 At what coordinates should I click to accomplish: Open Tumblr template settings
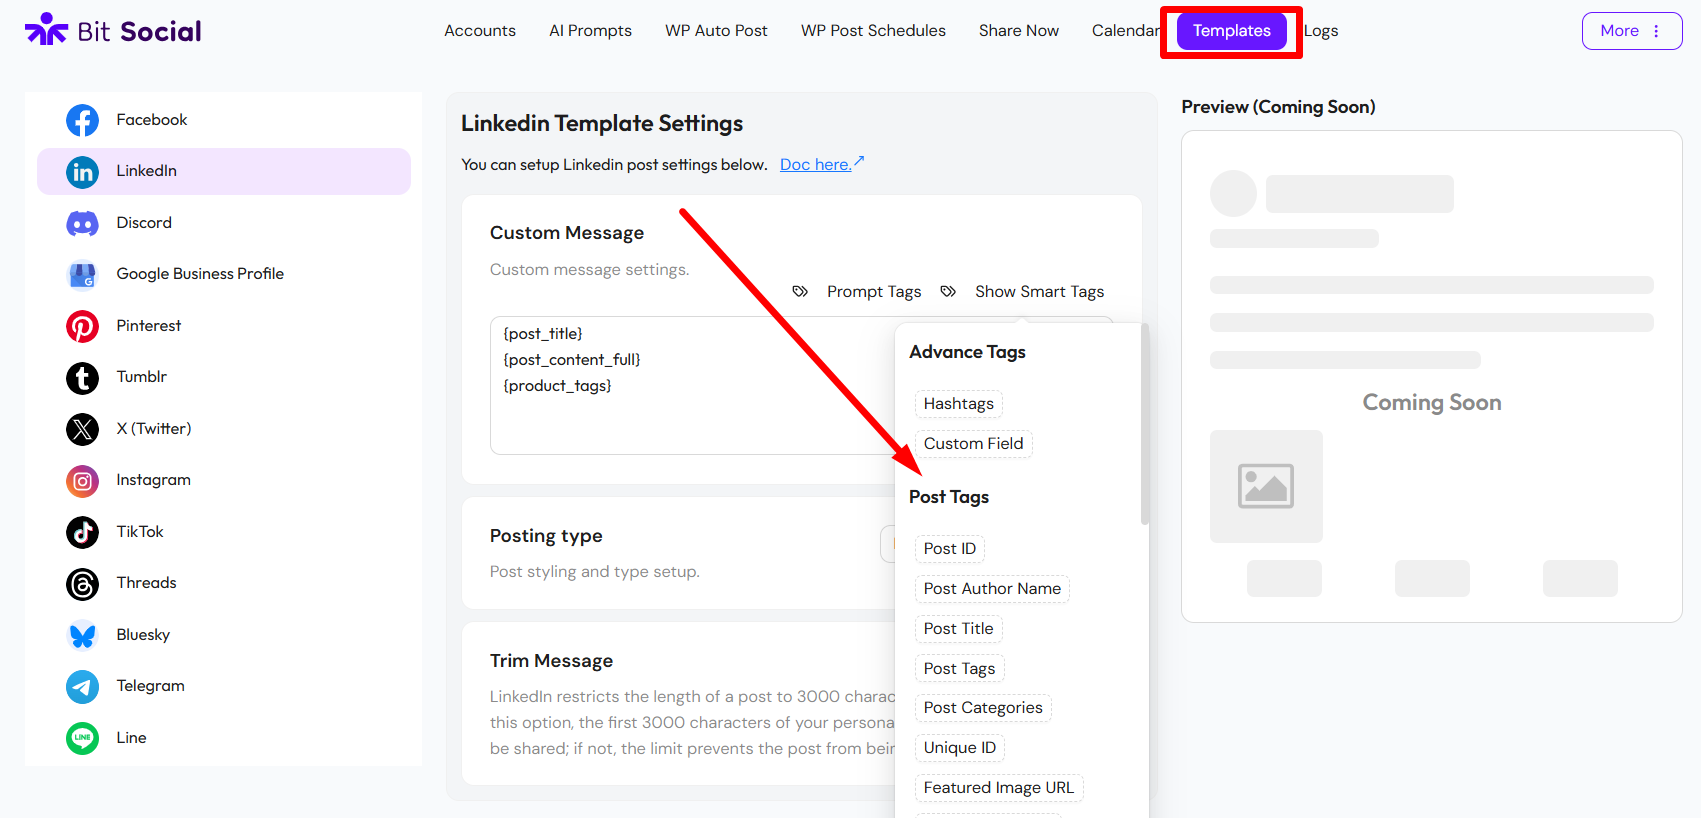(x=224, y=377)
